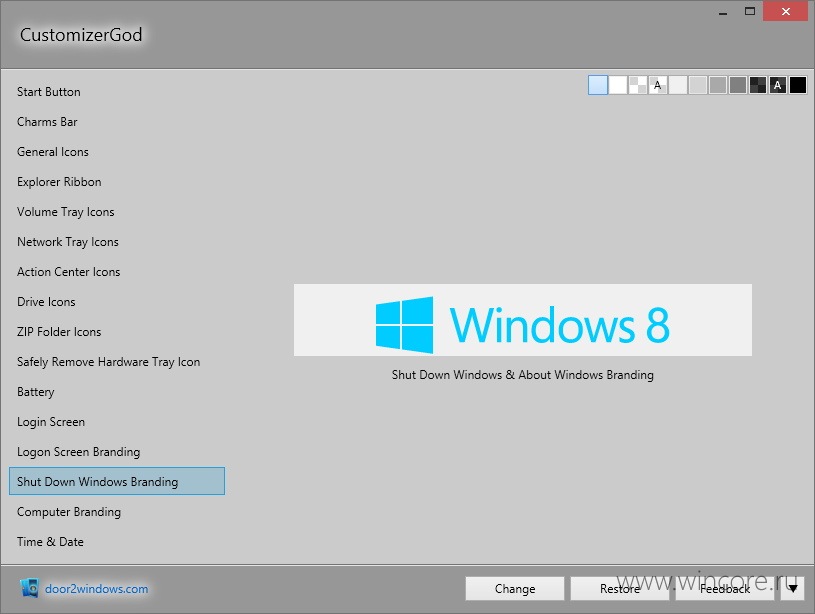The height and width of the screenshot is (614, 815).
Task: Select the light checkerboard background swatch without letter
Action: tap(638, 85)
